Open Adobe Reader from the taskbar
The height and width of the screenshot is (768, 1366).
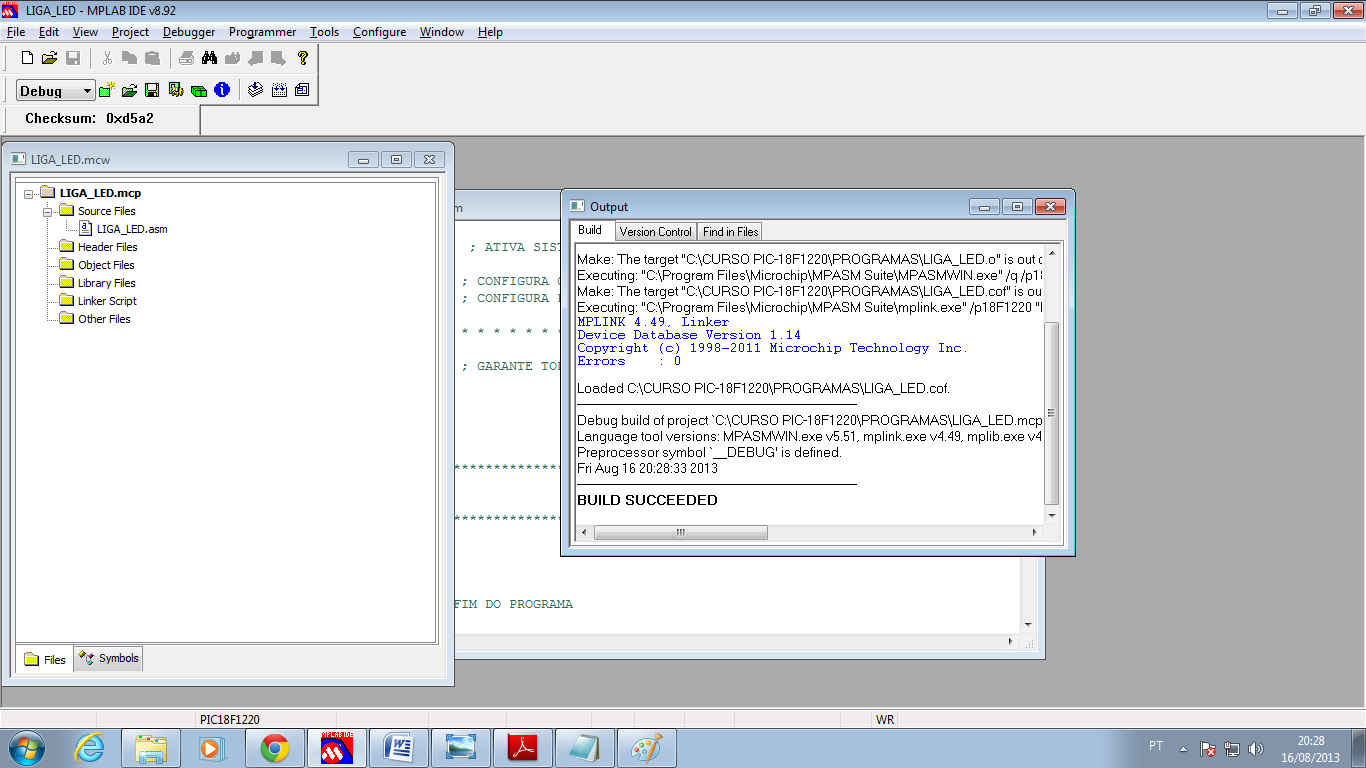click(x=523, y=748)
